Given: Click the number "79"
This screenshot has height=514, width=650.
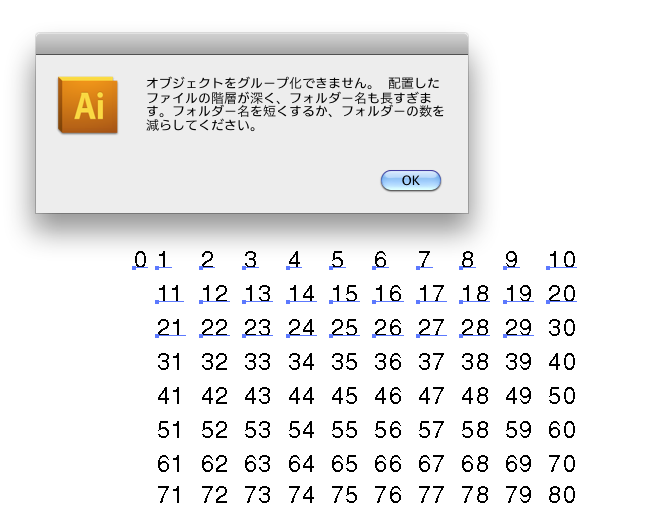Looking at the screenshot, I should (519, 495).
